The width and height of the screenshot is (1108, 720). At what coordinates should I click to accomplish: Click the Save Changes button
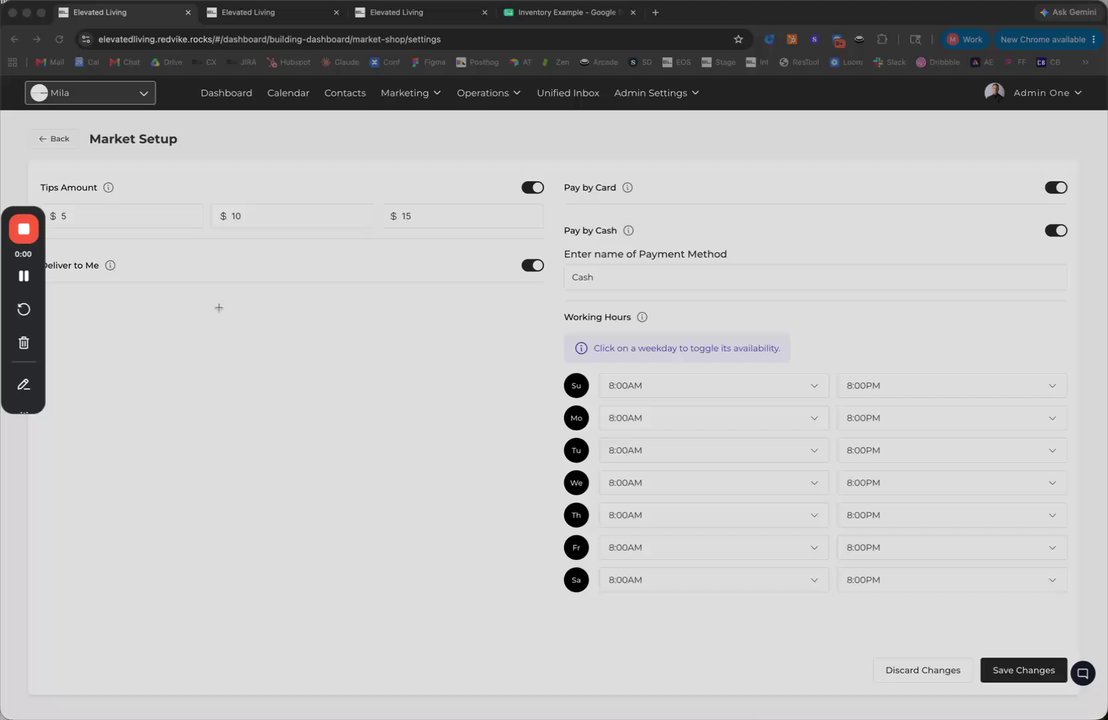1023,670
